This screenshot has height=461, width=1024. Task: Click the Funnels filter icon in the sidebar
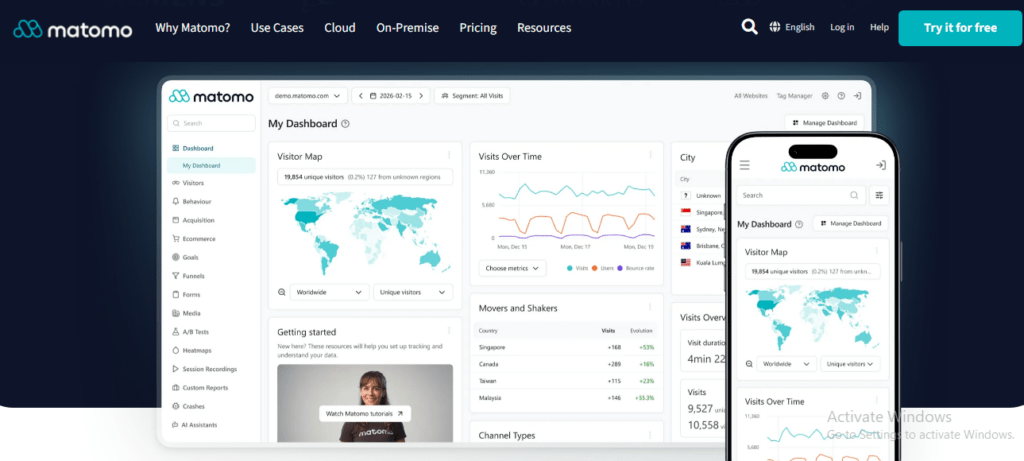pyautogui.click(x=176, y=276)
